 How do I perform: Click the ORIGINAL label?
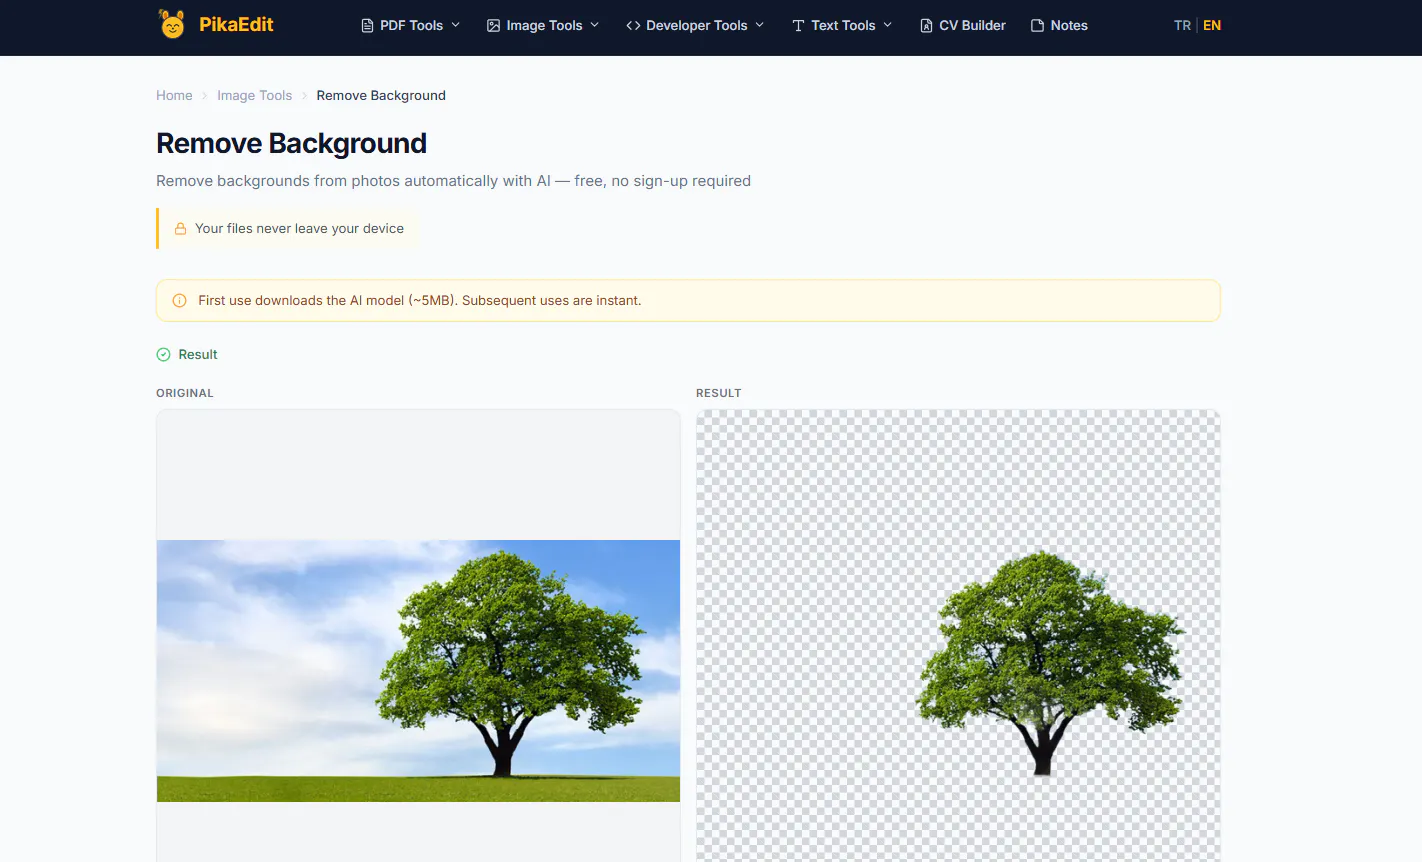click(185, 394)
